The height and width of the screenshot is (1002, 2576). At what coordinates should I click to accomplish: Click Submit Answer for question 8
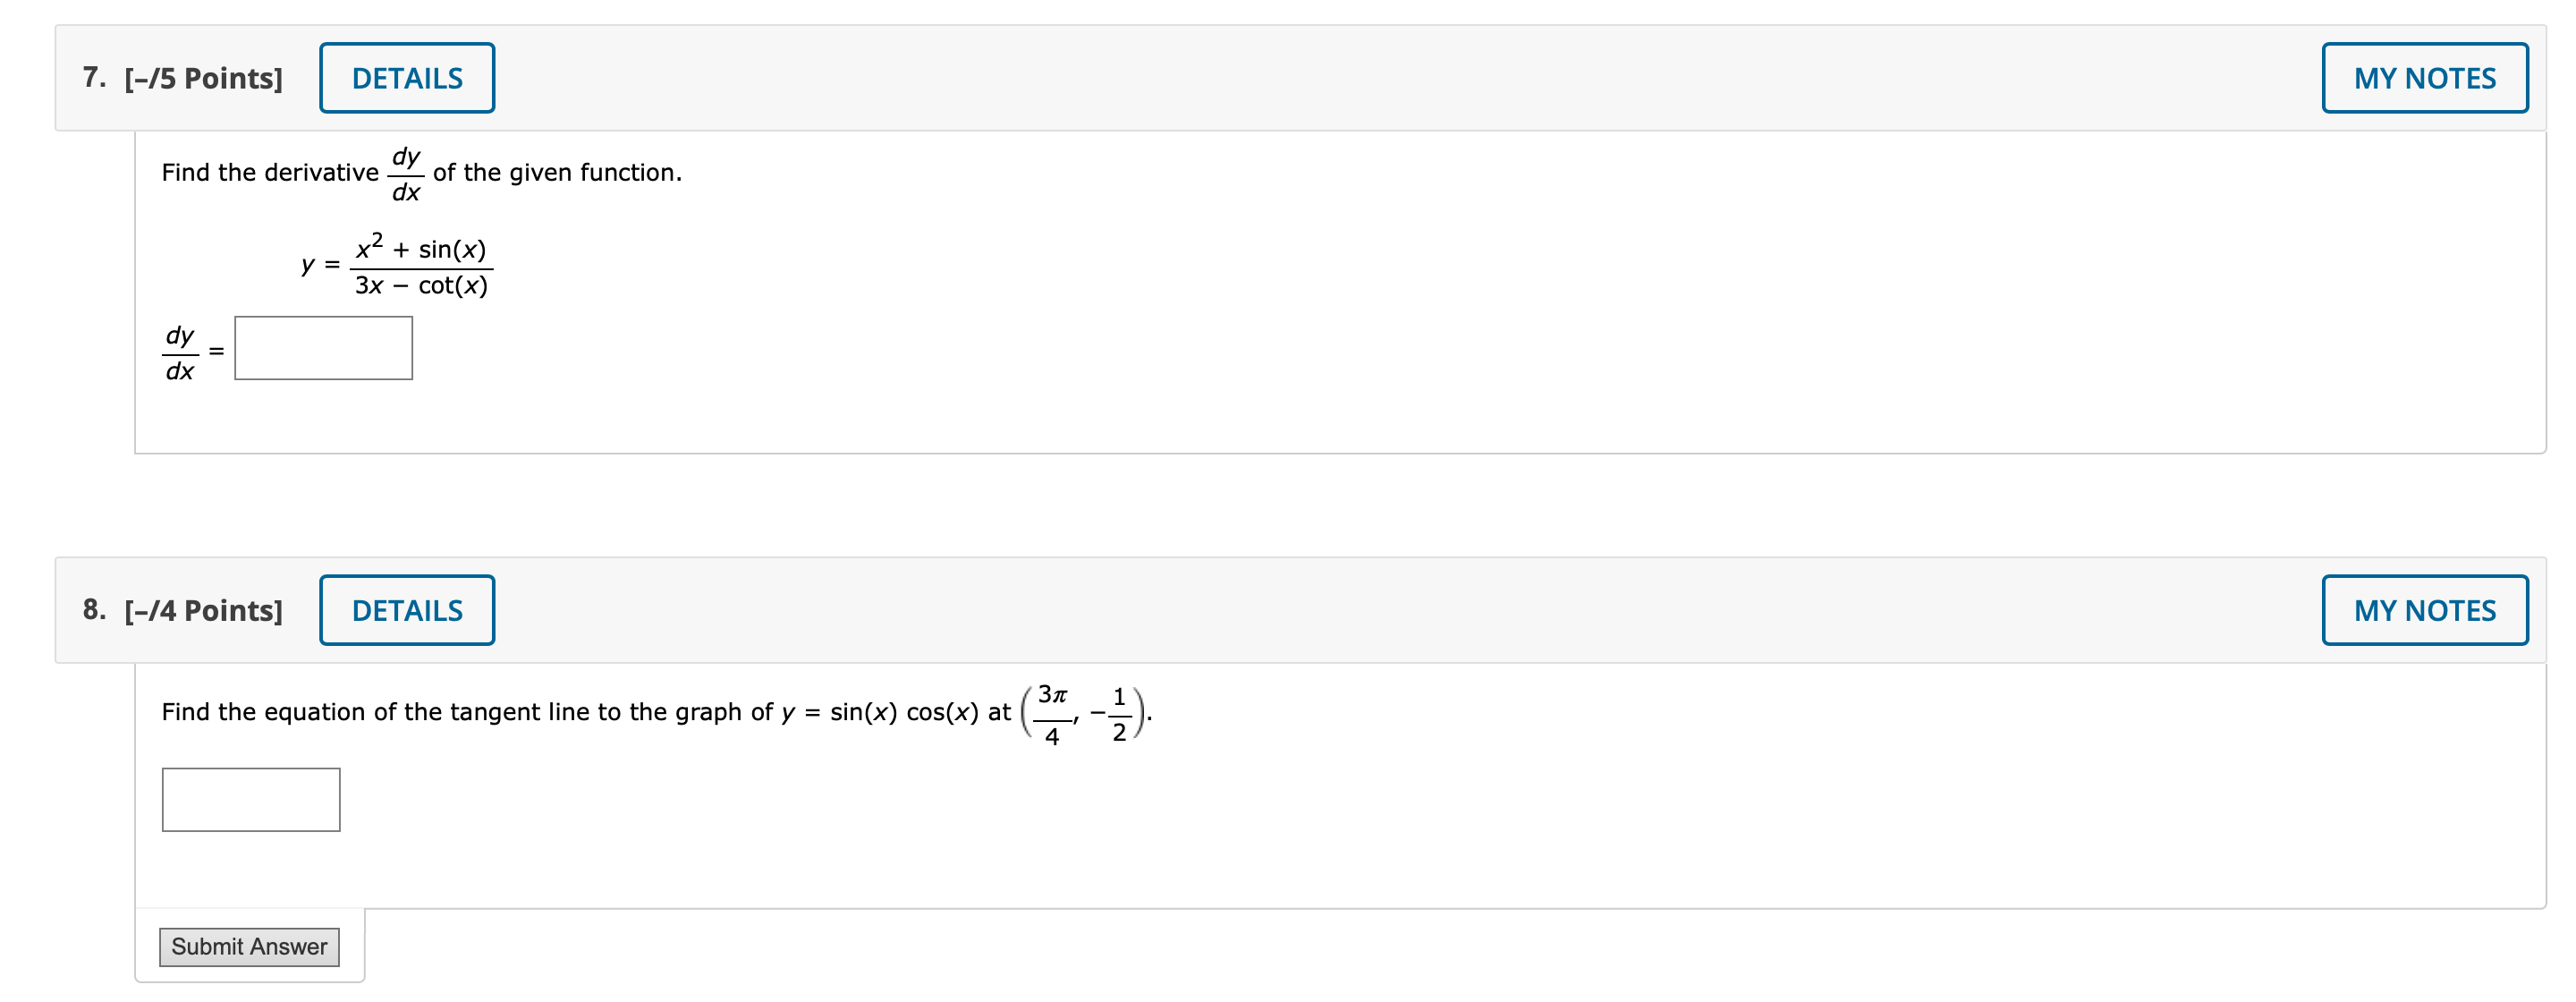(249, 946)
